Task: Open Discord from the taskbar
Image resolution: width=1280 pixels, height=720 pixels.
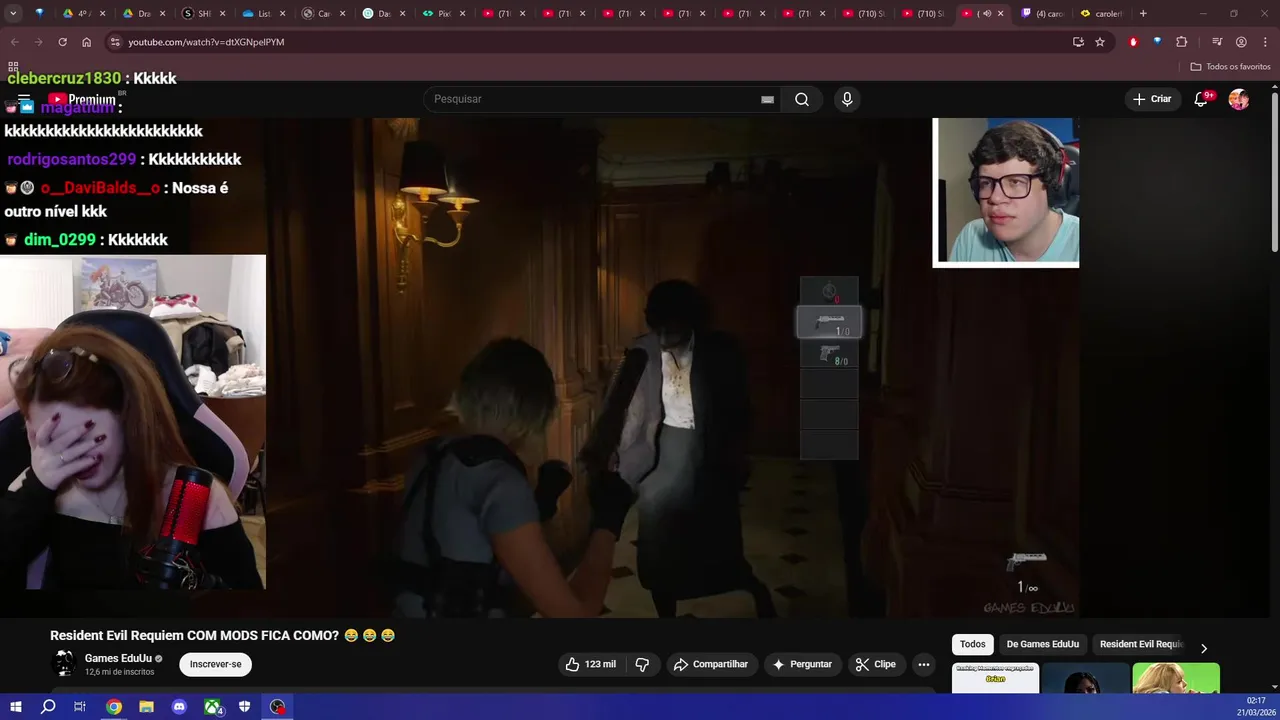Action: click(179, 707)
